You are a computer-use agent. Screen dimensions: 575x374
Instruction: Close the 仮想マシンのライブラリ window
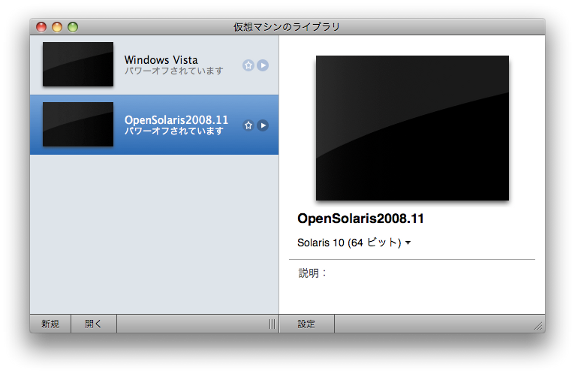(41, 27)
